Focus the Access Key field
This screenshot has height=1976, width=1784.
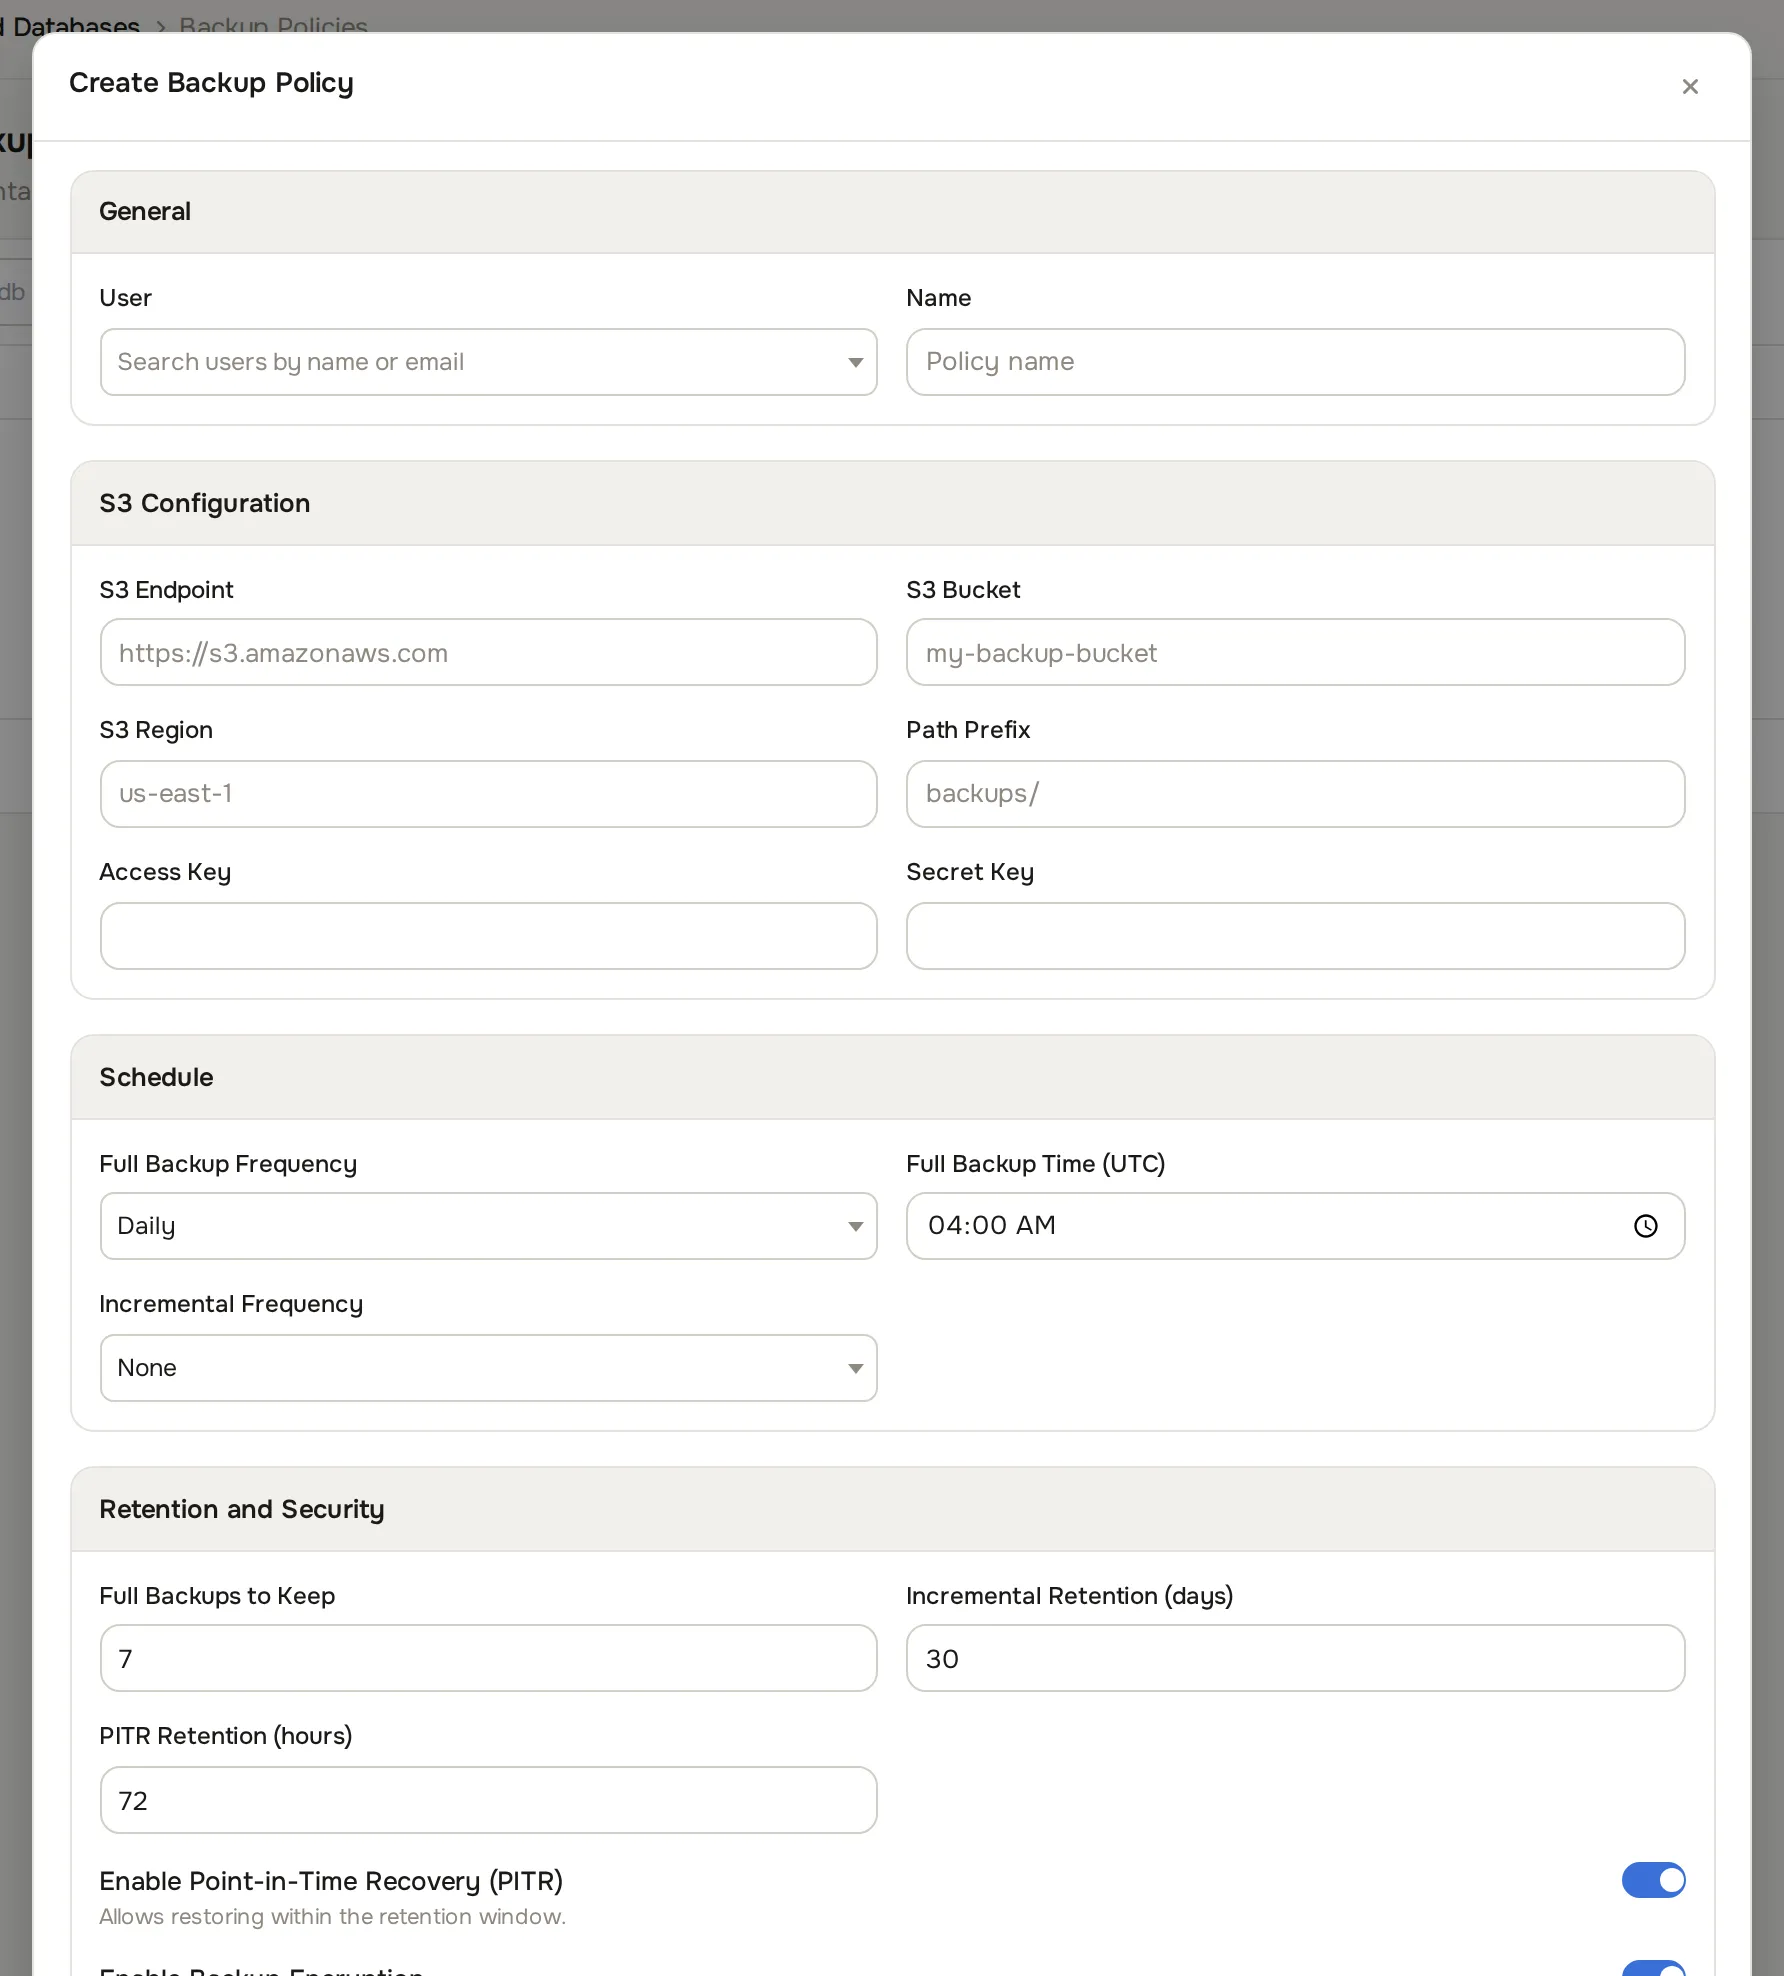point(488,936)
